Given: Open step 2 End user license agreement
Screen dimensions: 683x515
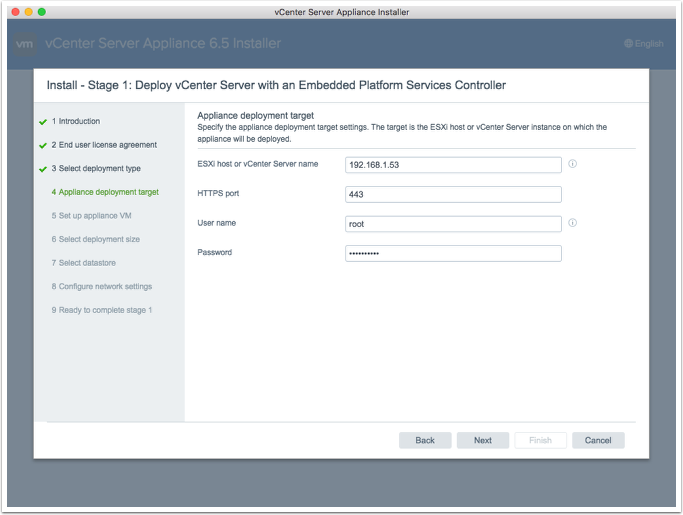Looking at the screenshot, I should (x=104, y=145).
